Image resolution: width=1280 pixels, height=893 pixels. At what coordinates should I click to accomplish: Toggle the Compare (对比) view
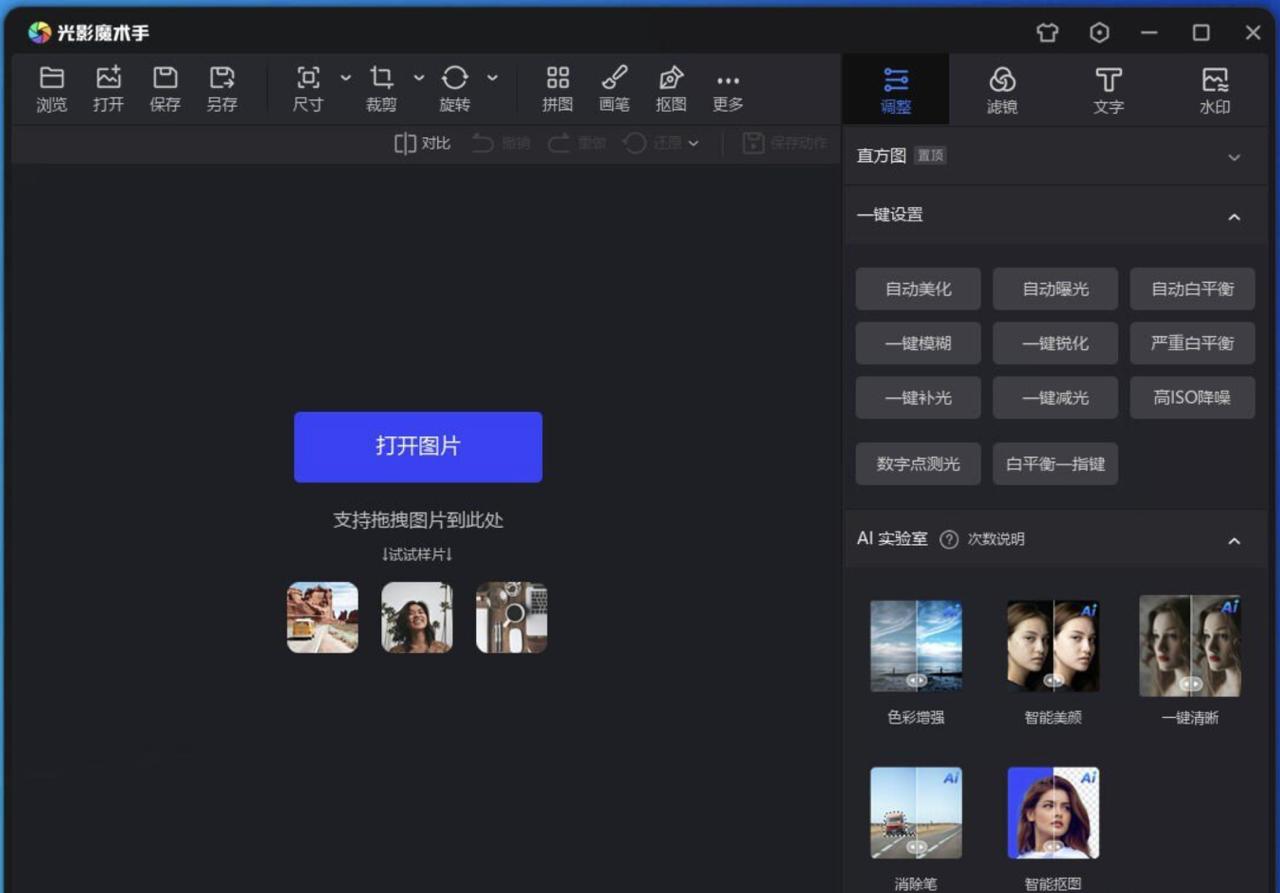422,143
